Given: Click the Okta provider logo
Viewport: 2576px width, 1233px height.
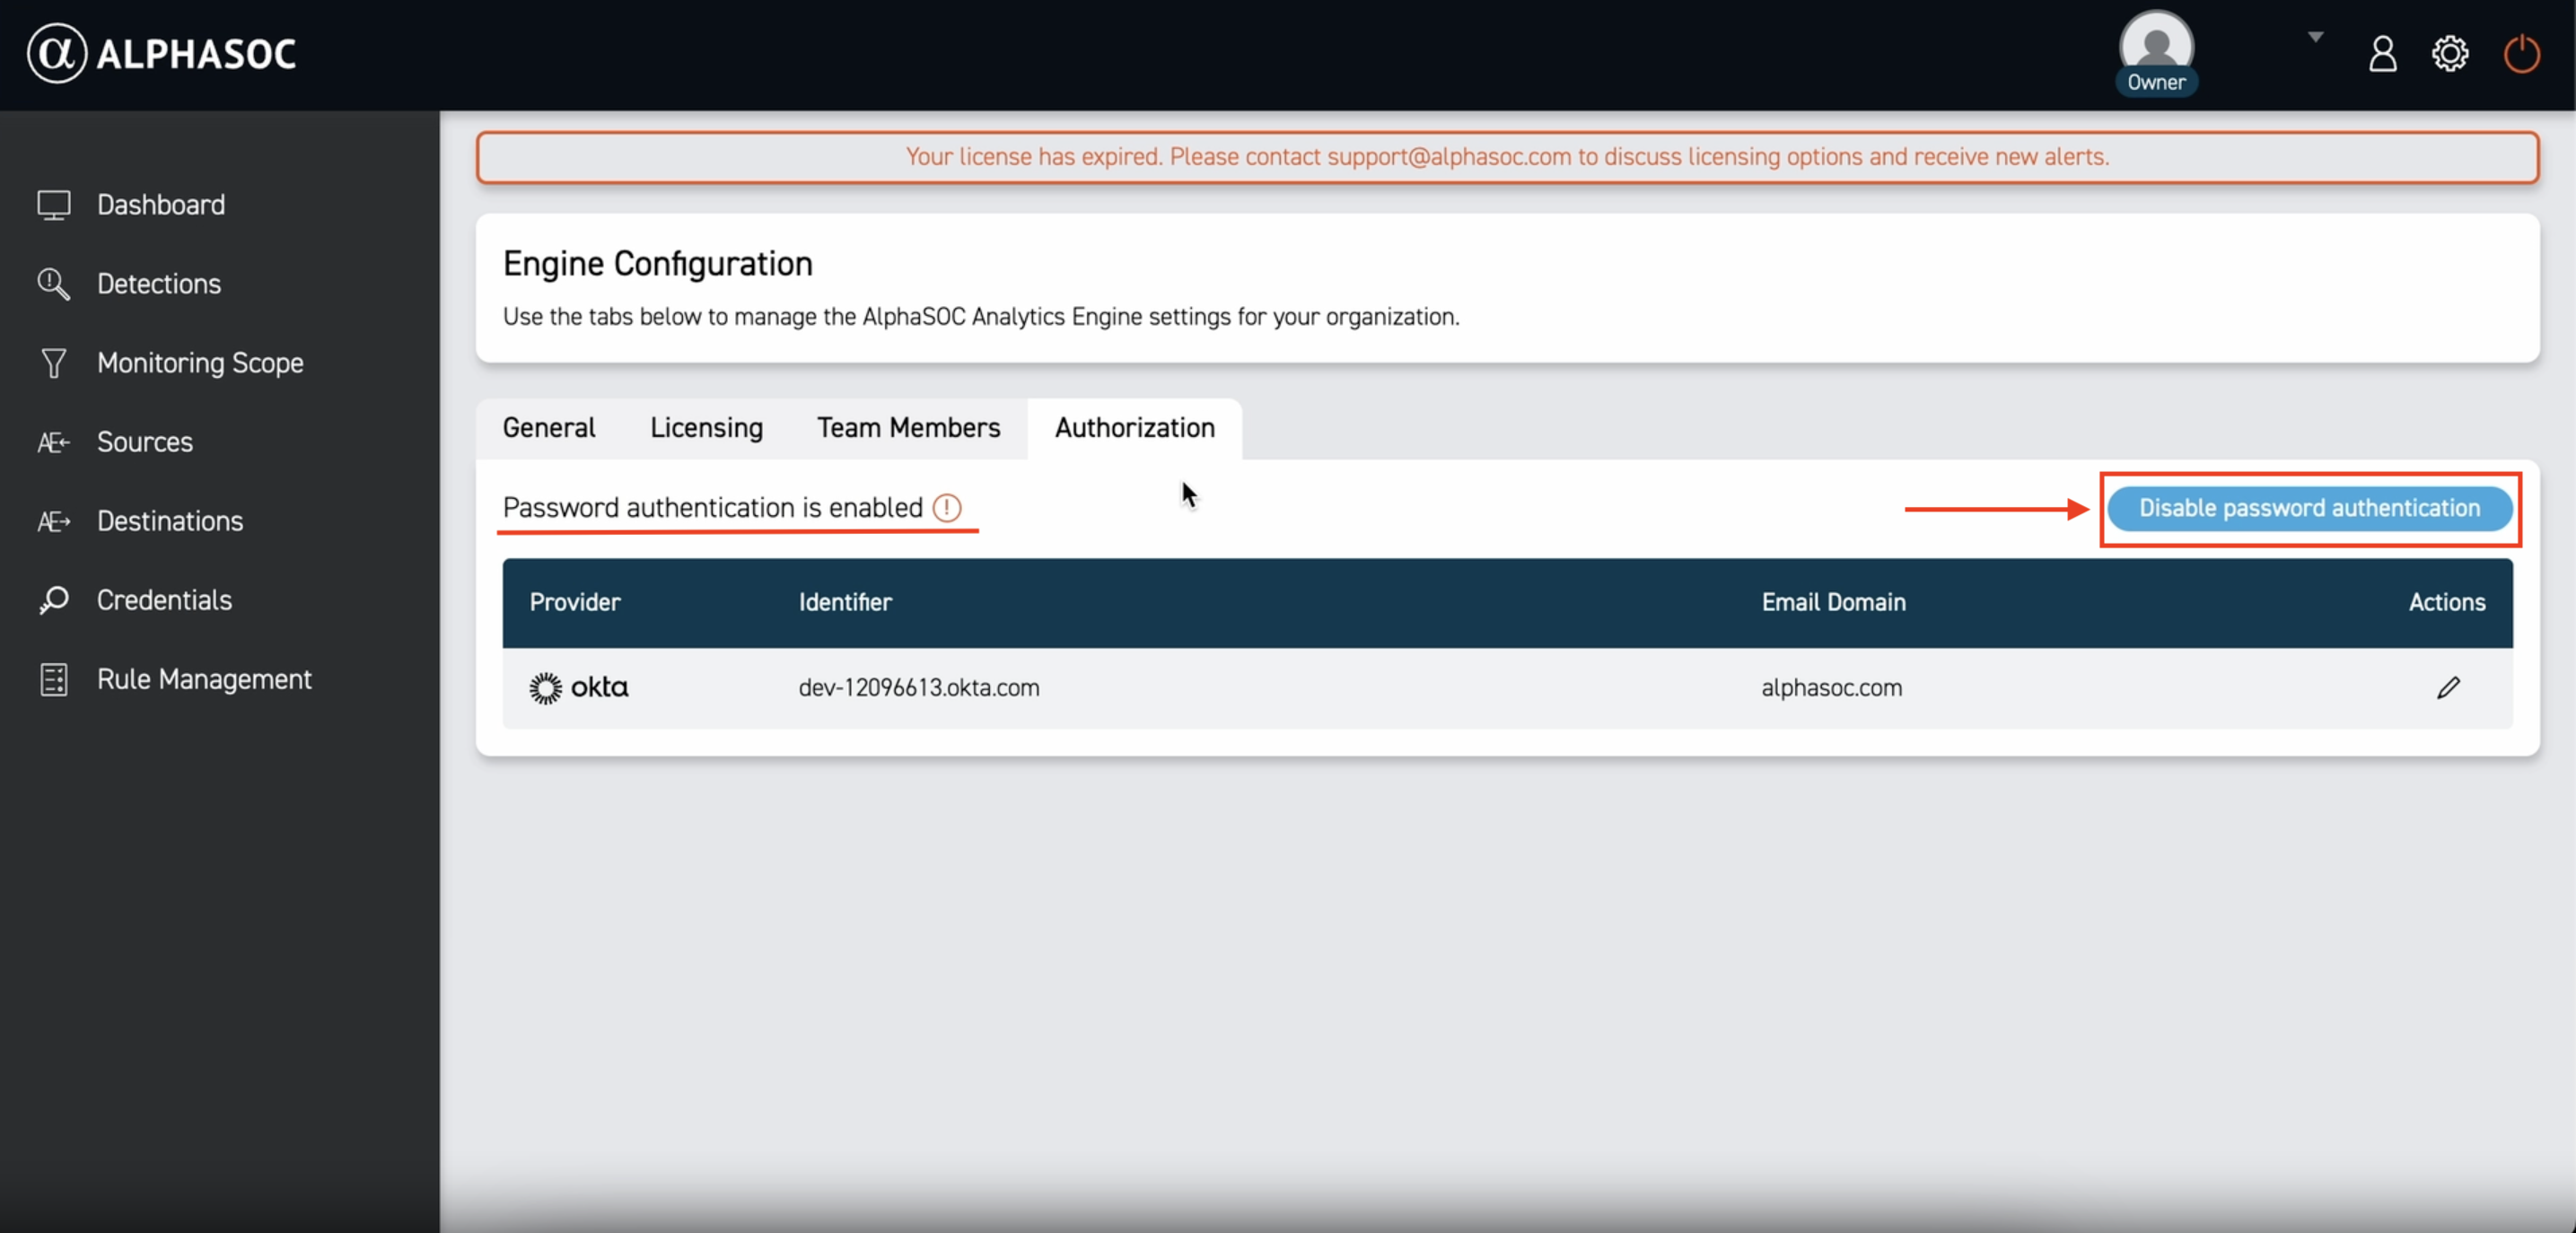Looking at the screenshot, I should (x=579, y=688).
